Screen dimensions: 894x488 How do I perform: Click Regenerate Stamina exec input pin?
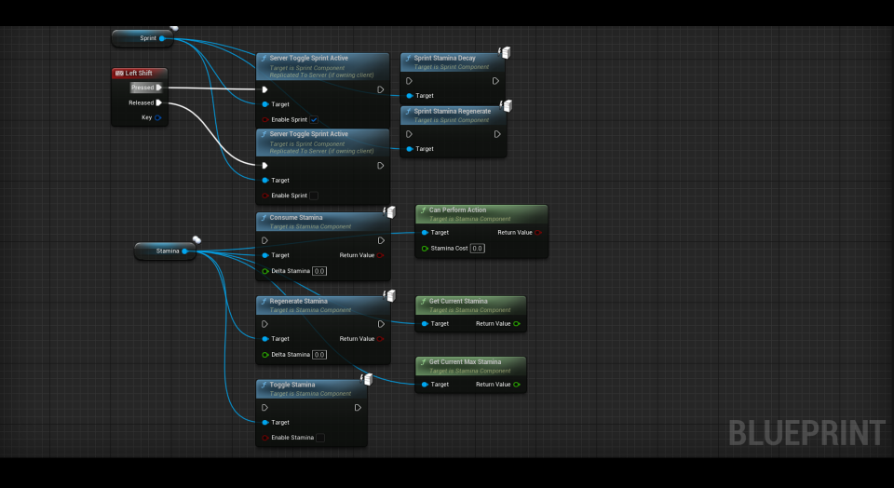265,324
